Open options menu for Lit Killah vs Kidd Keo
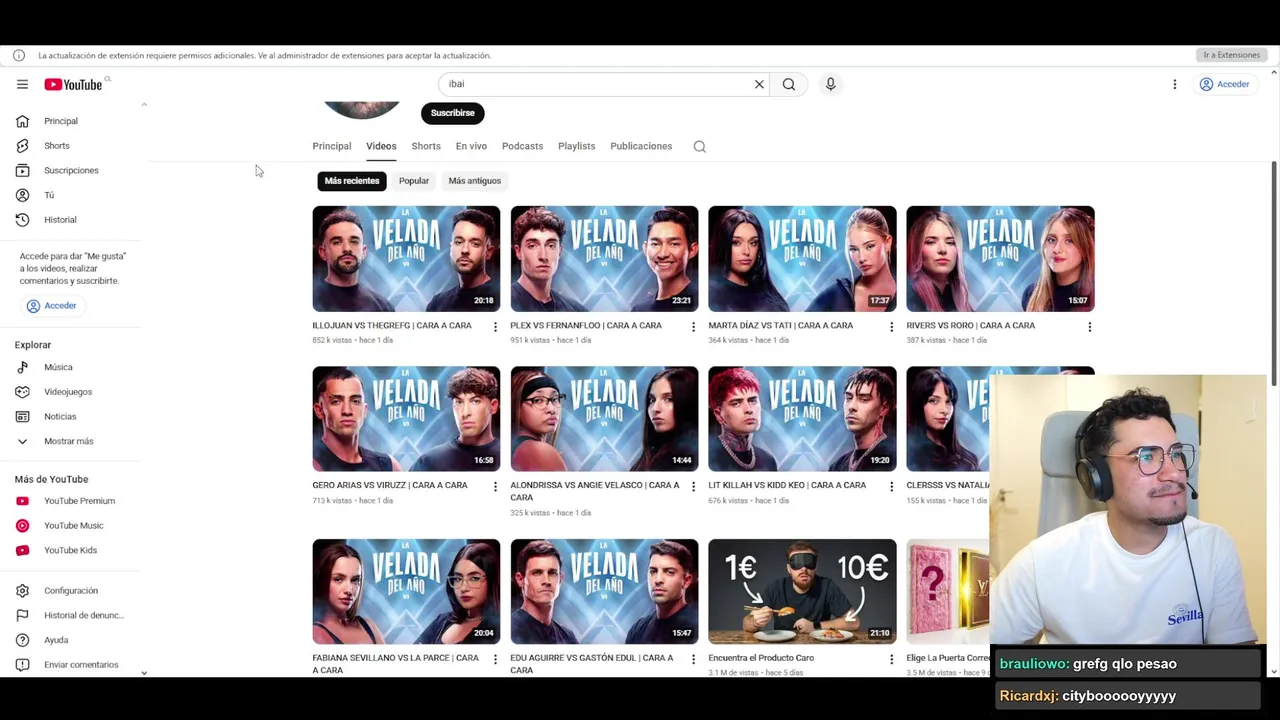The height and width of the screenshot is (720, 1280). tap(891, 487)
